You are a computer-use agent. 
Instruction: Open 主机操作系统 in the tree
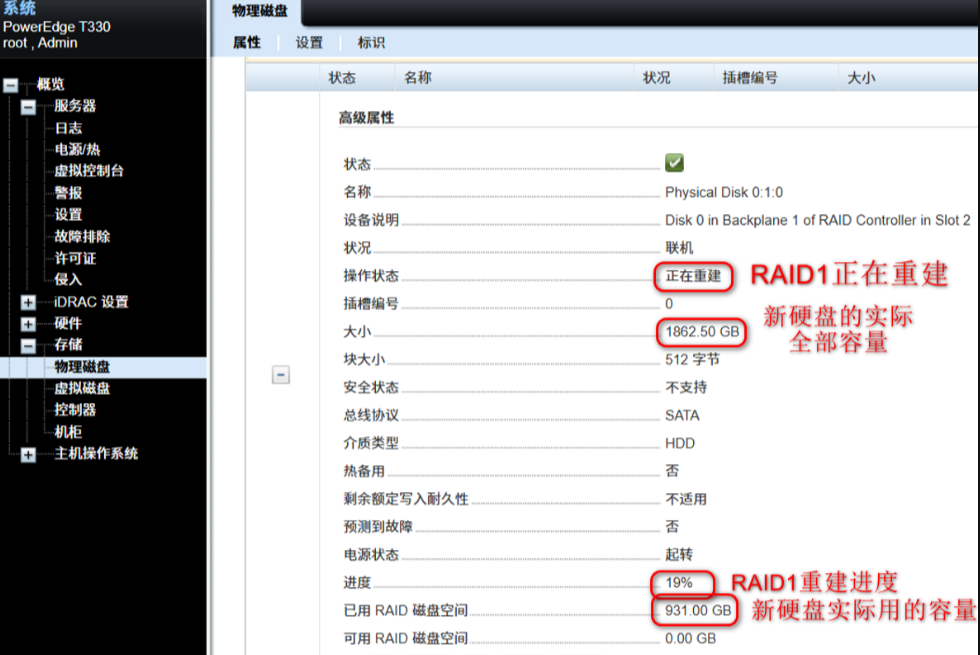[96, 453]
